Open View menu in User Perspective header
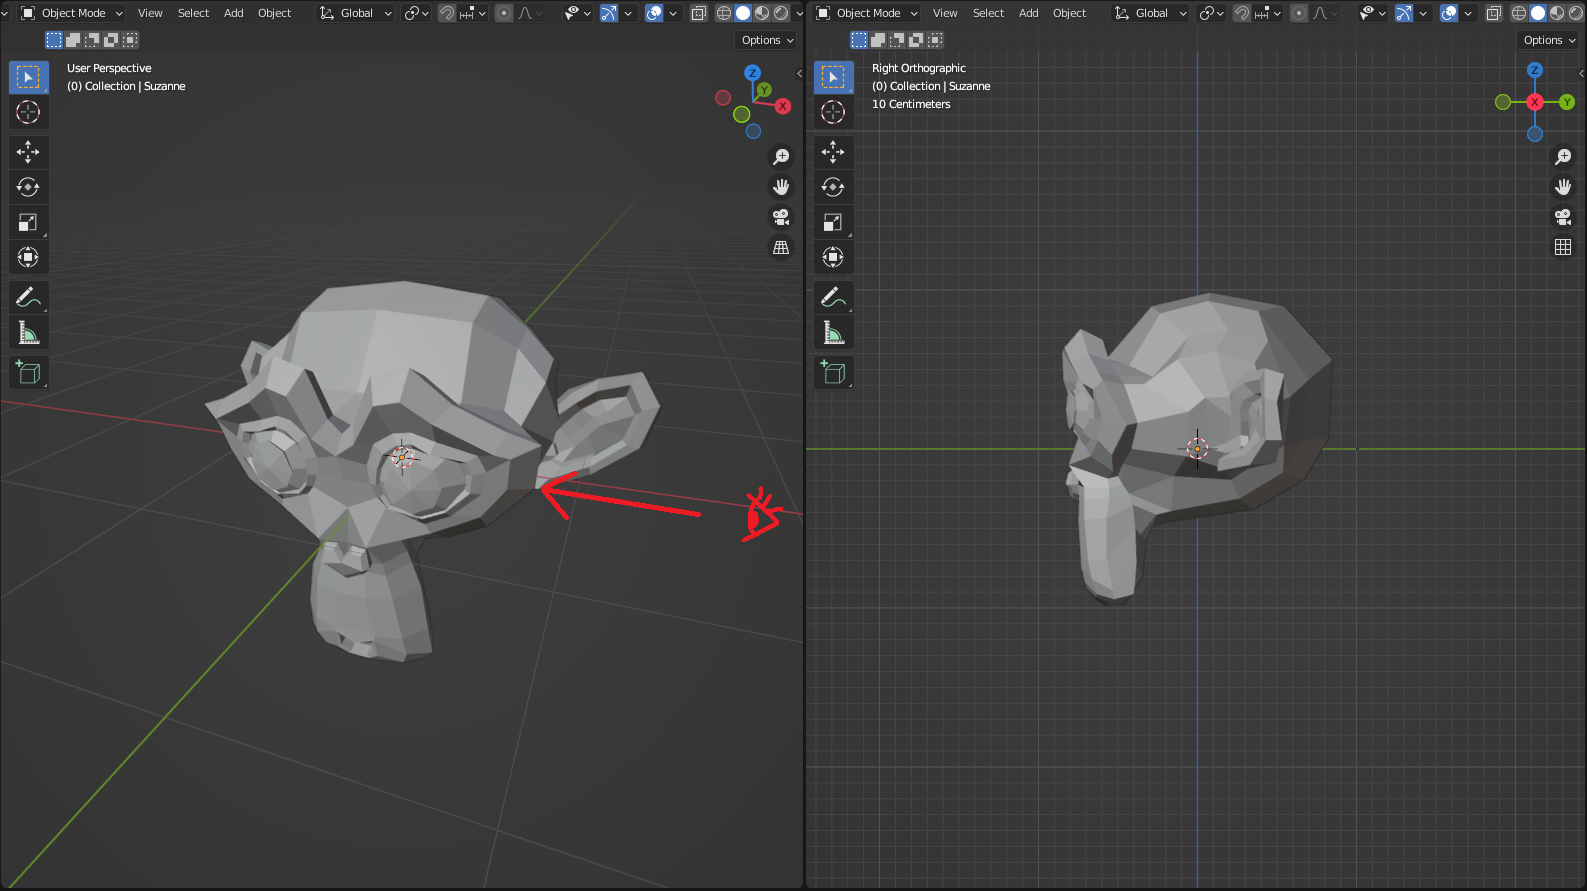The width and height of the screenshot is (1587, 891). pos(150,13)
